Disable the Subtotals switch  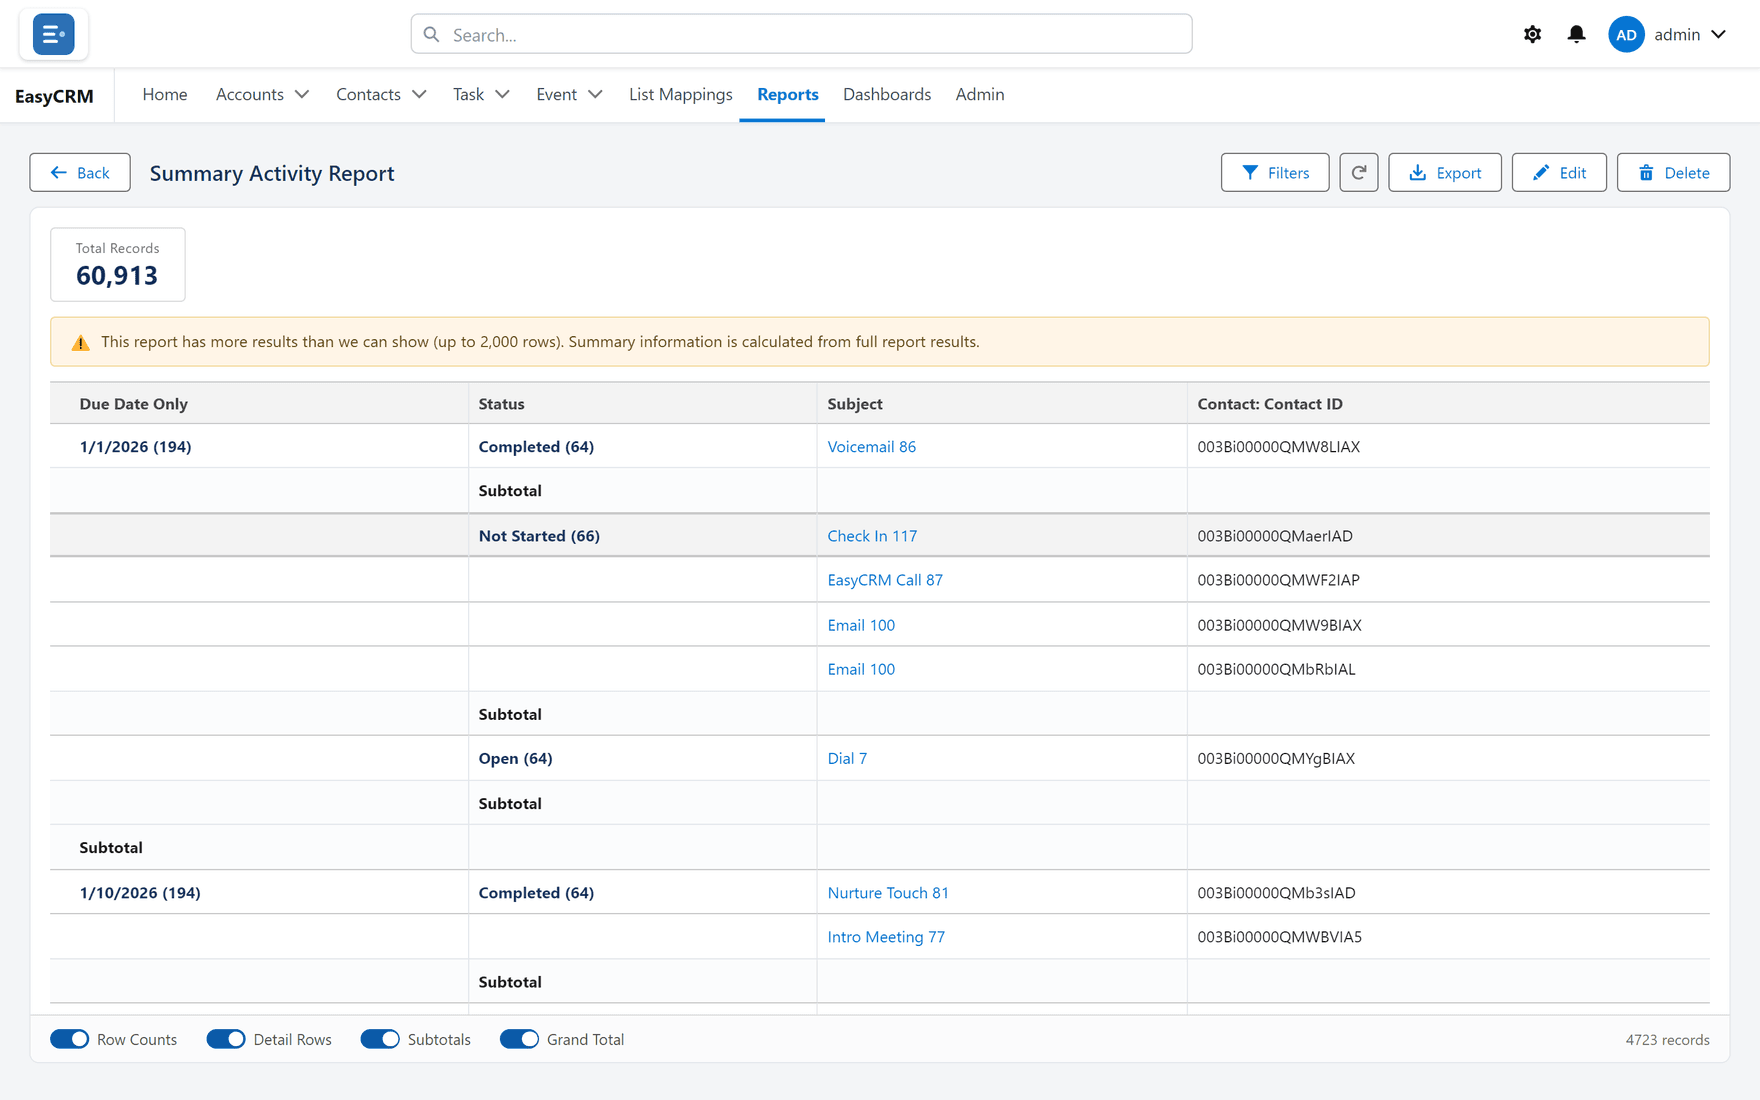coord(380,1039)
